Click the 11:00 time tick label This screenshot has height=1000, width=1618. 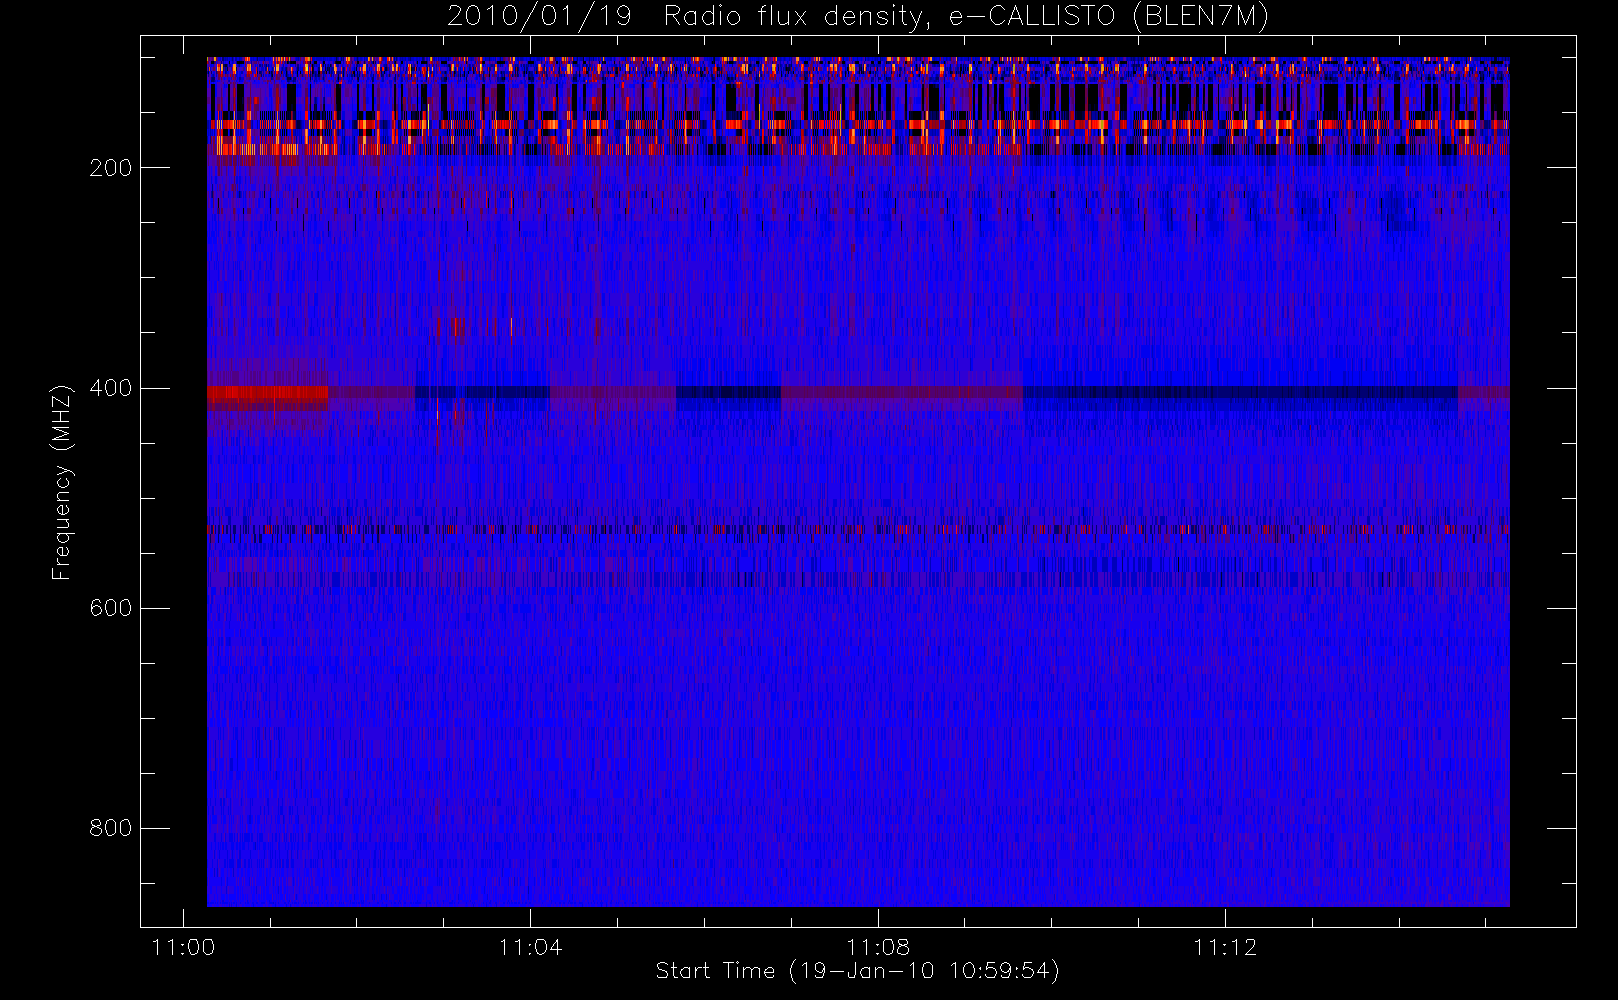click(x=183, y=946)
